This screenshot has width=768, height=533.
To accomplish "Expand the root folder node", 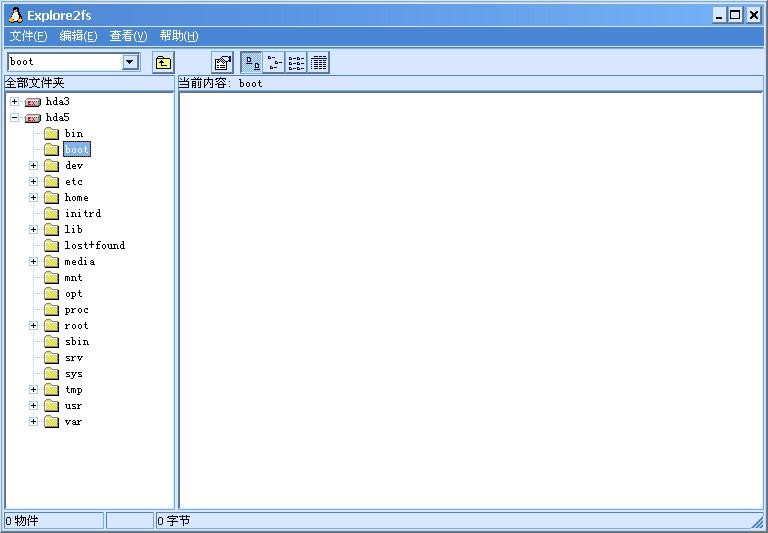I will [x=33, y=325].
